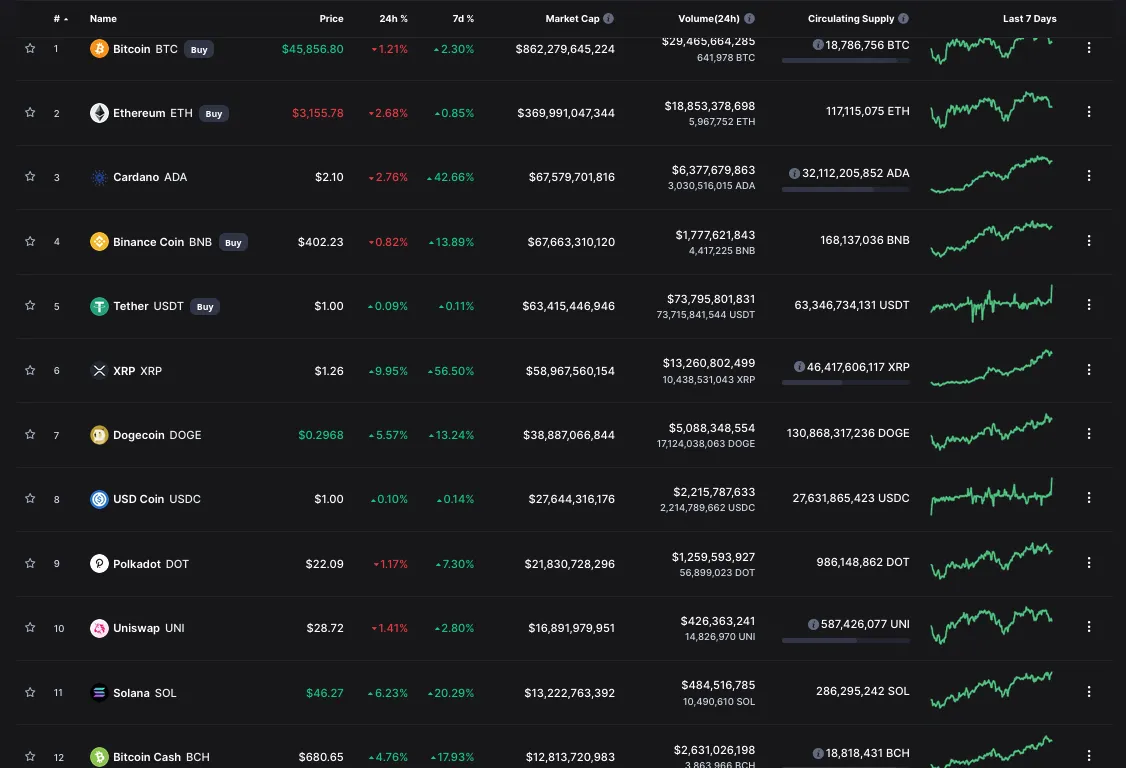Click info icon beside Cardano circulating supply
This screenshot has width=1126, height=768.
794,173
